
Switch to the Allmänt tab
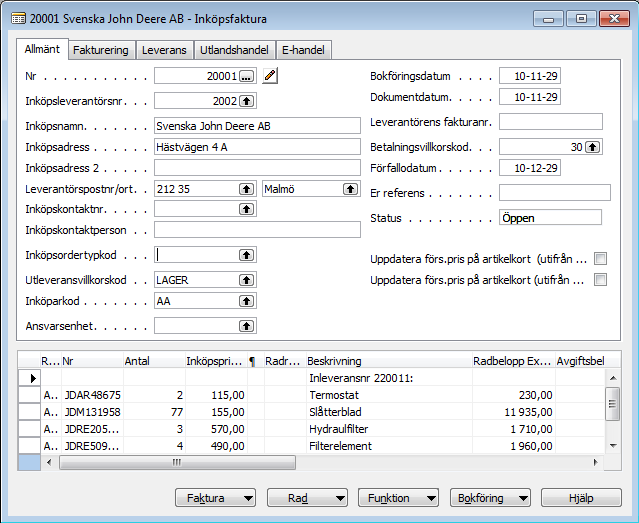[x=42, y=49]
